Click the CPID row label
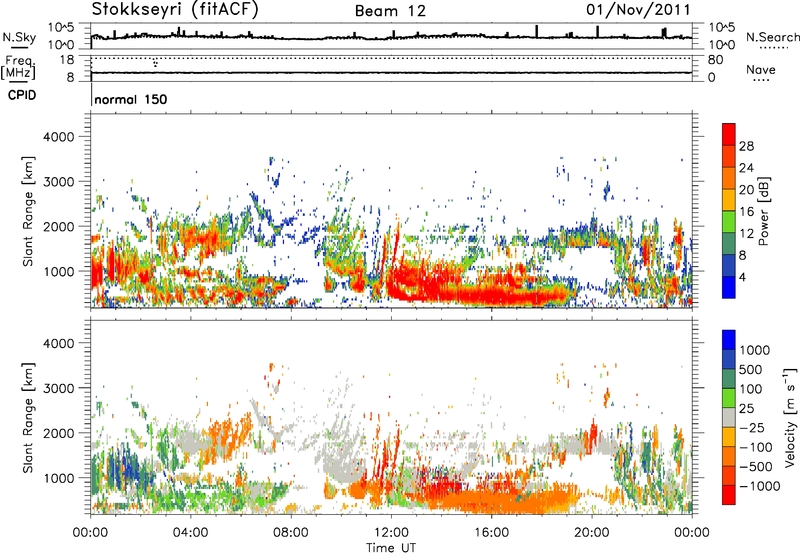The image size is (800, 554). click(22, 95)
